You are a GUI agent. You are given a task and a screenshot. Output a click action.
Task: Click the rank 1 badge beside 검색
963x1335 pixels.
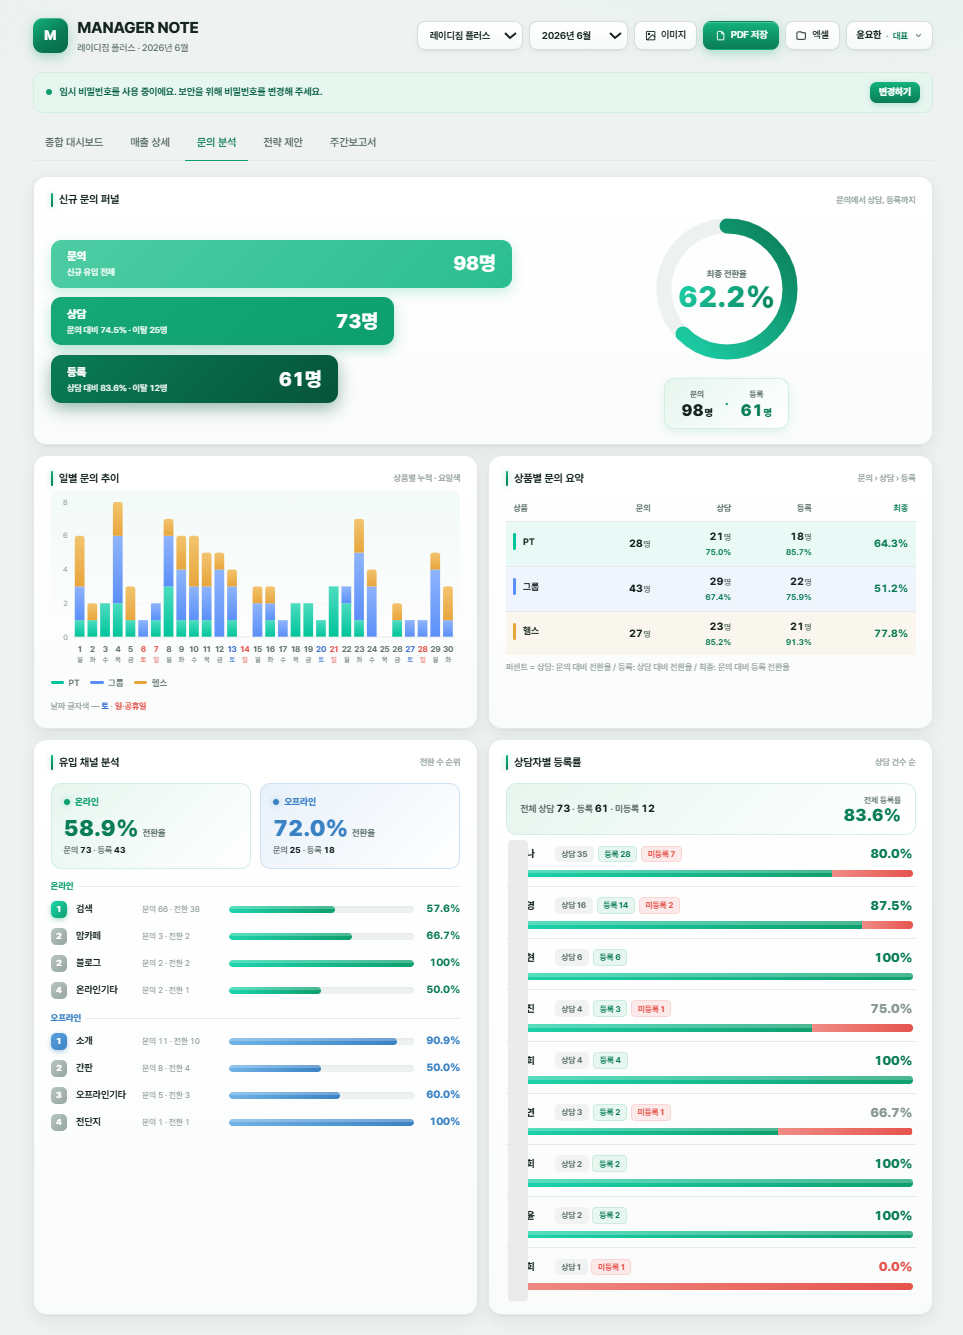pyautogui.click(x=59, y=909)
